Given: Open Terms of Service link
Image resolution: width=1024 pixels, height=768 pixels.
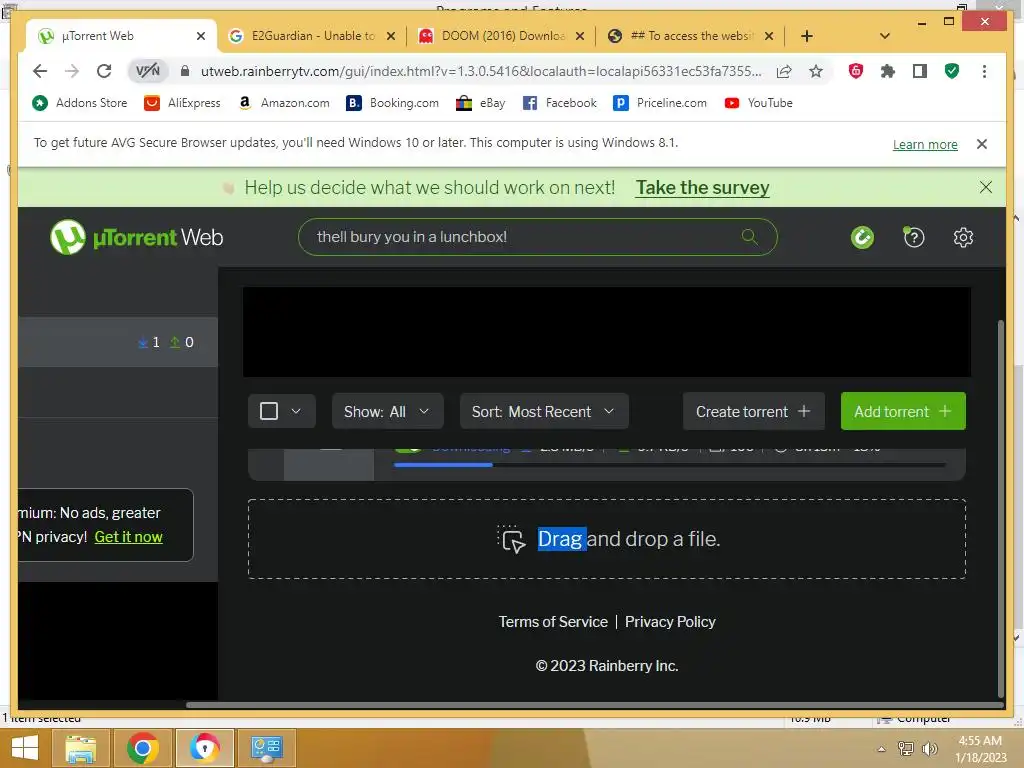Looking at the screenshot, I should click(553, 622).
